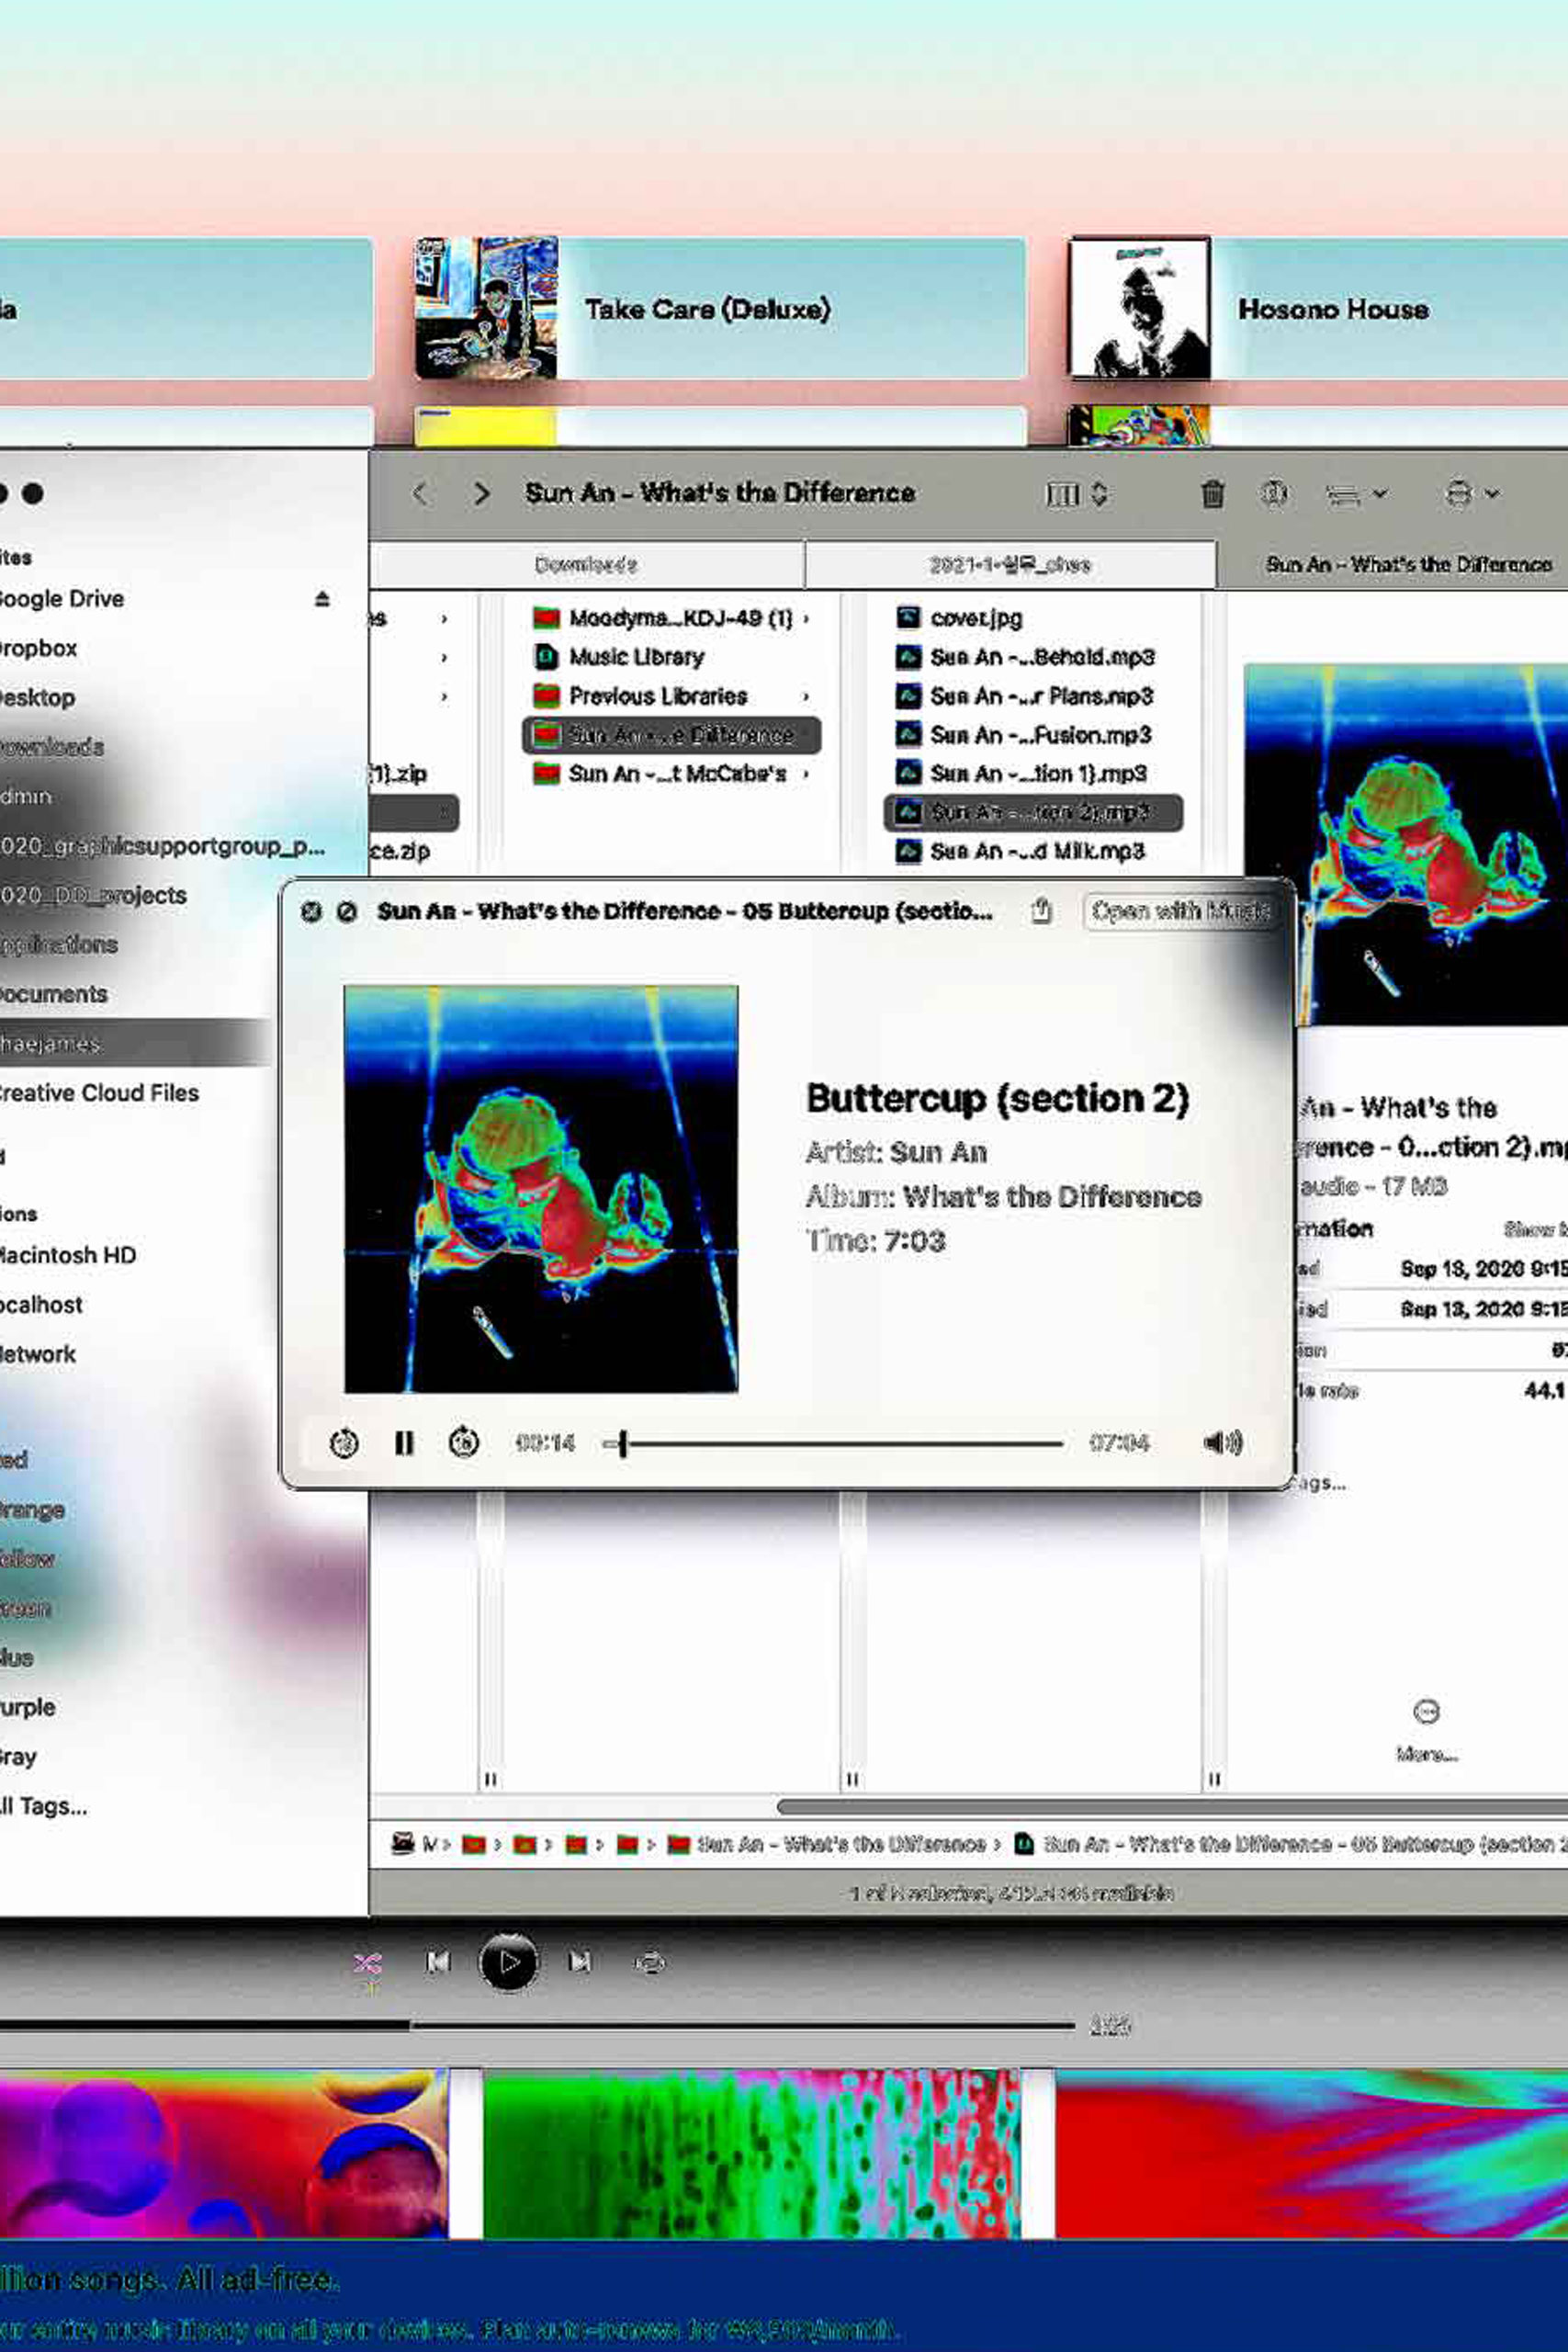Skip forward 15 seconds in preview
This screenshot has width=1568, height=2352.
[x=463, y=1443]
